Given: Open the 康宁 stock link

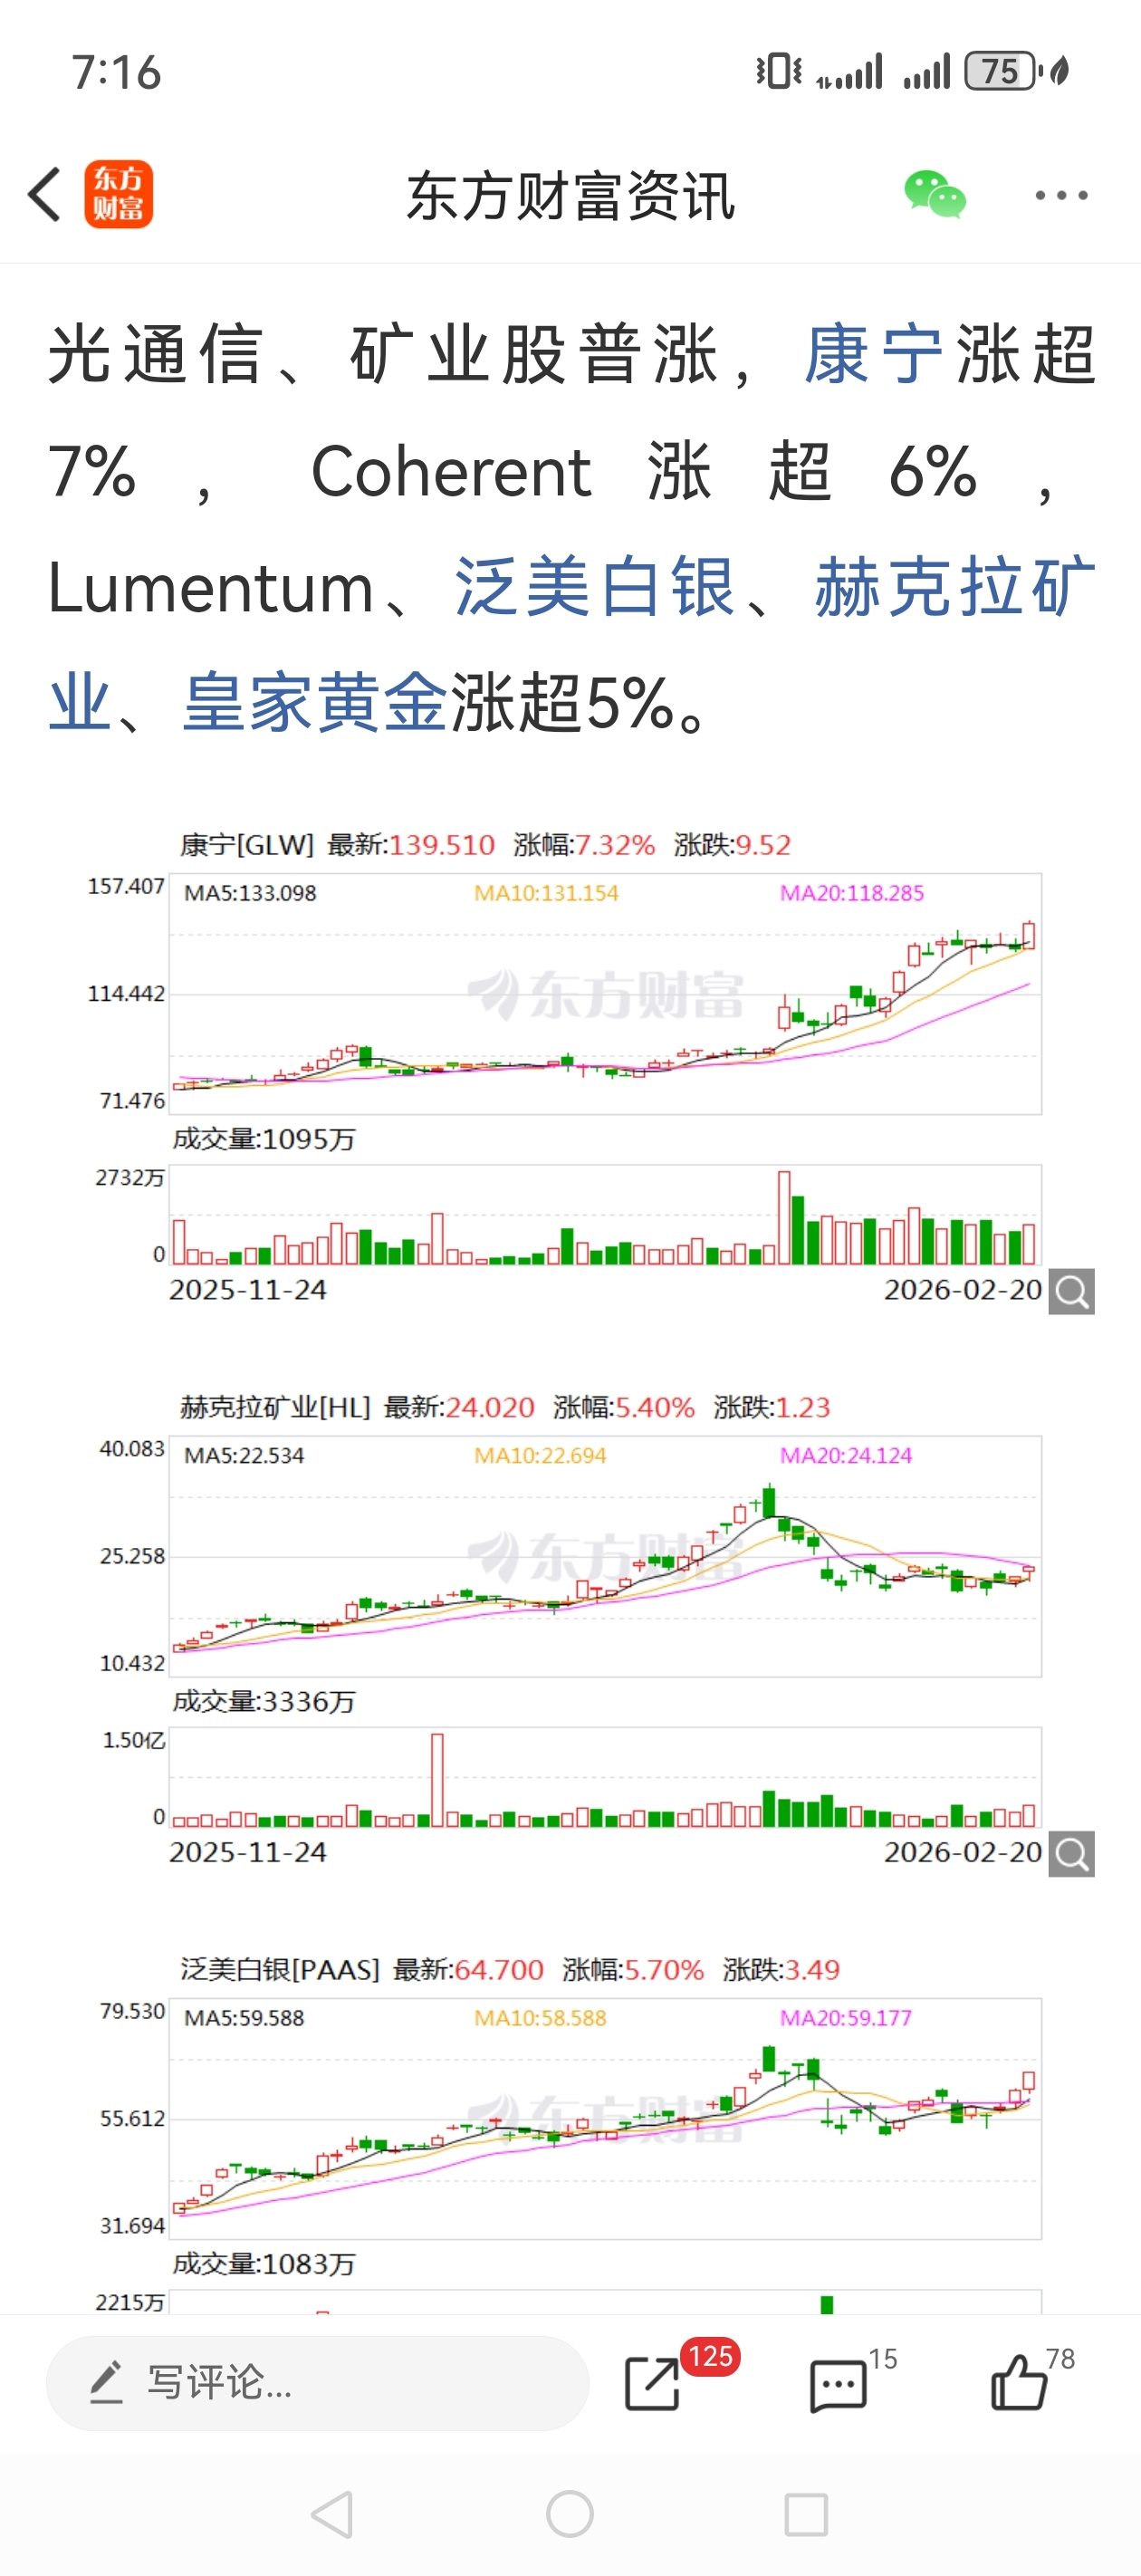Looking at the screenshot, I should 873,354.
